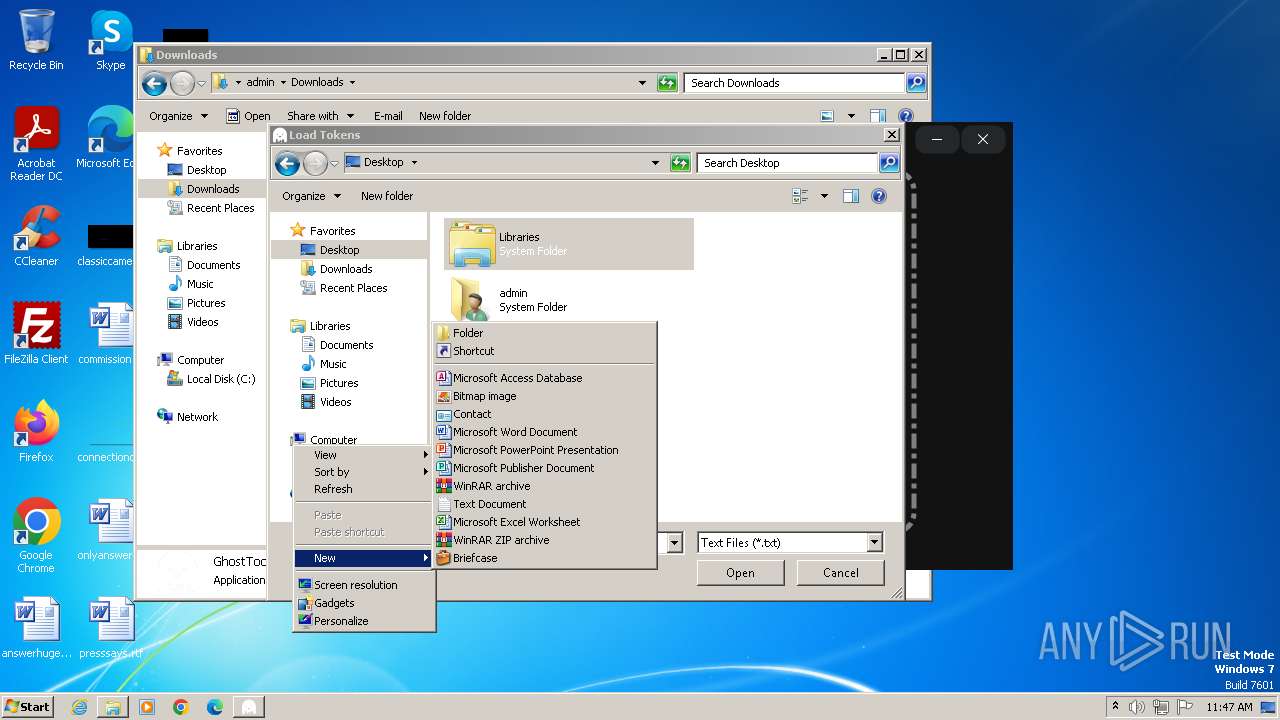Open Windows Explorer taskbar icon
The width and height of the screenshot is (1280, 720).
113,707
